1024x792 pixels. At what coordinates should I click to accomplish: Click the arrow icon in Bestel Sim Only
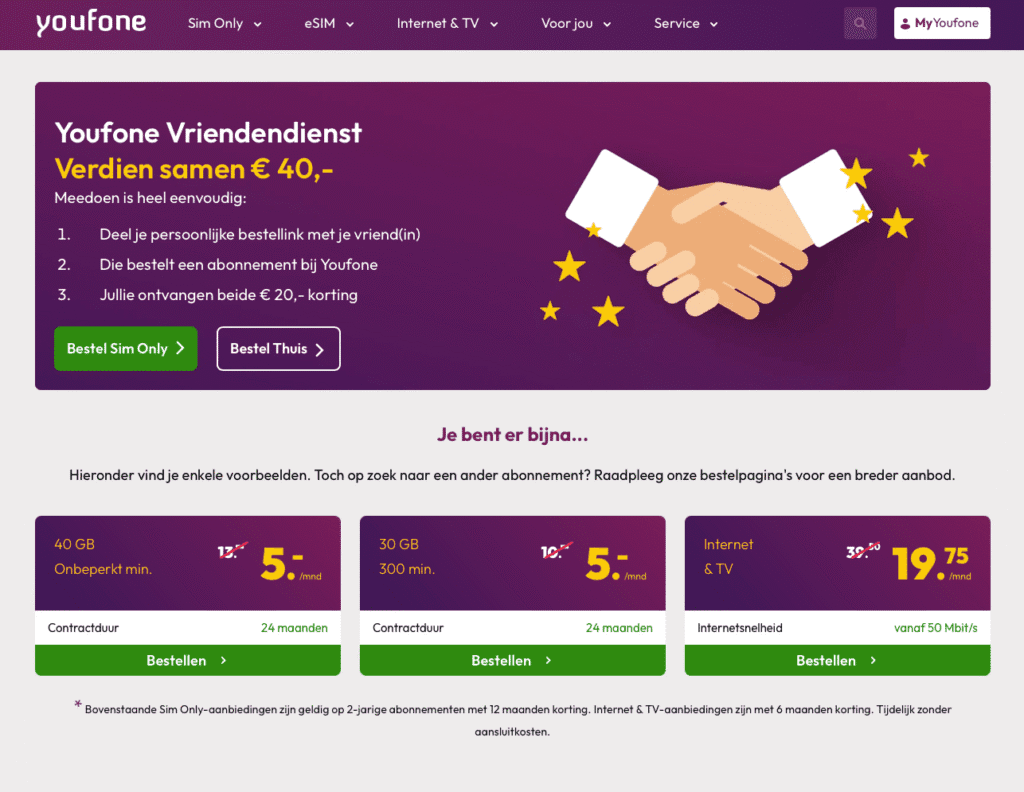179,348
